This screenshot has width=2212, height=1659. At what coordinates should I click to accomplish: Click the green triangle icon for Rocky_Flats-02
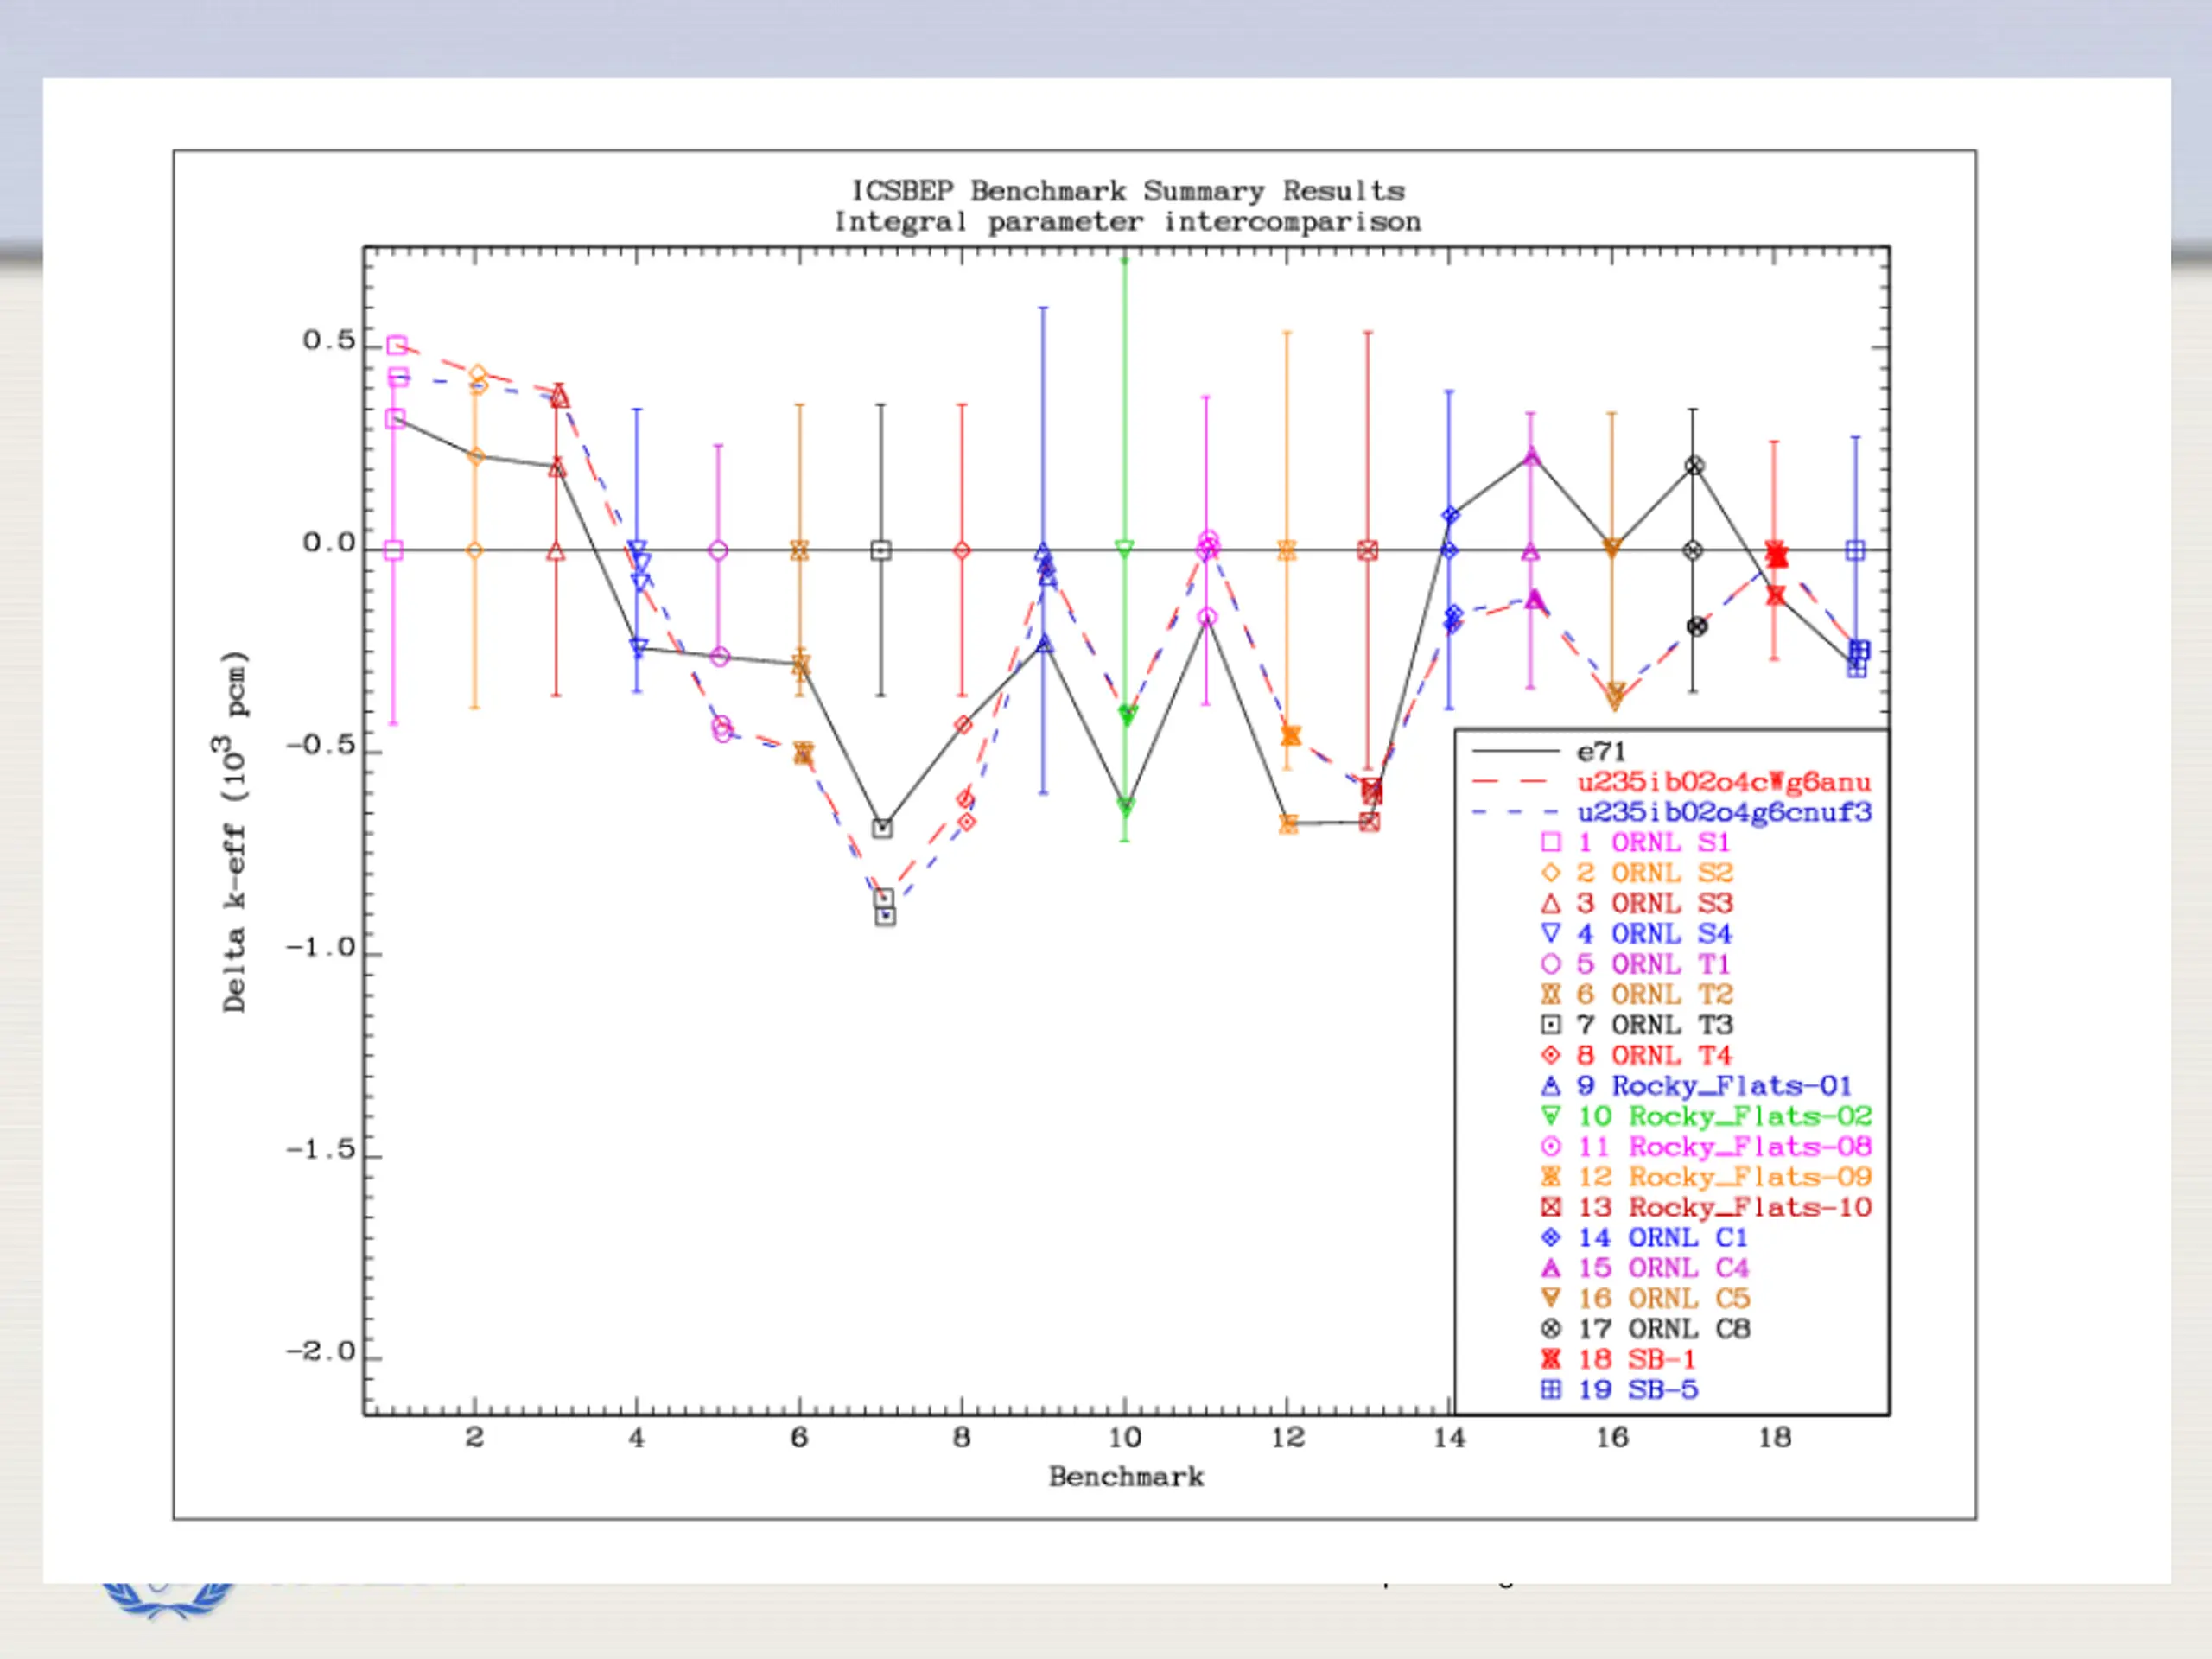point(1550,1116)
